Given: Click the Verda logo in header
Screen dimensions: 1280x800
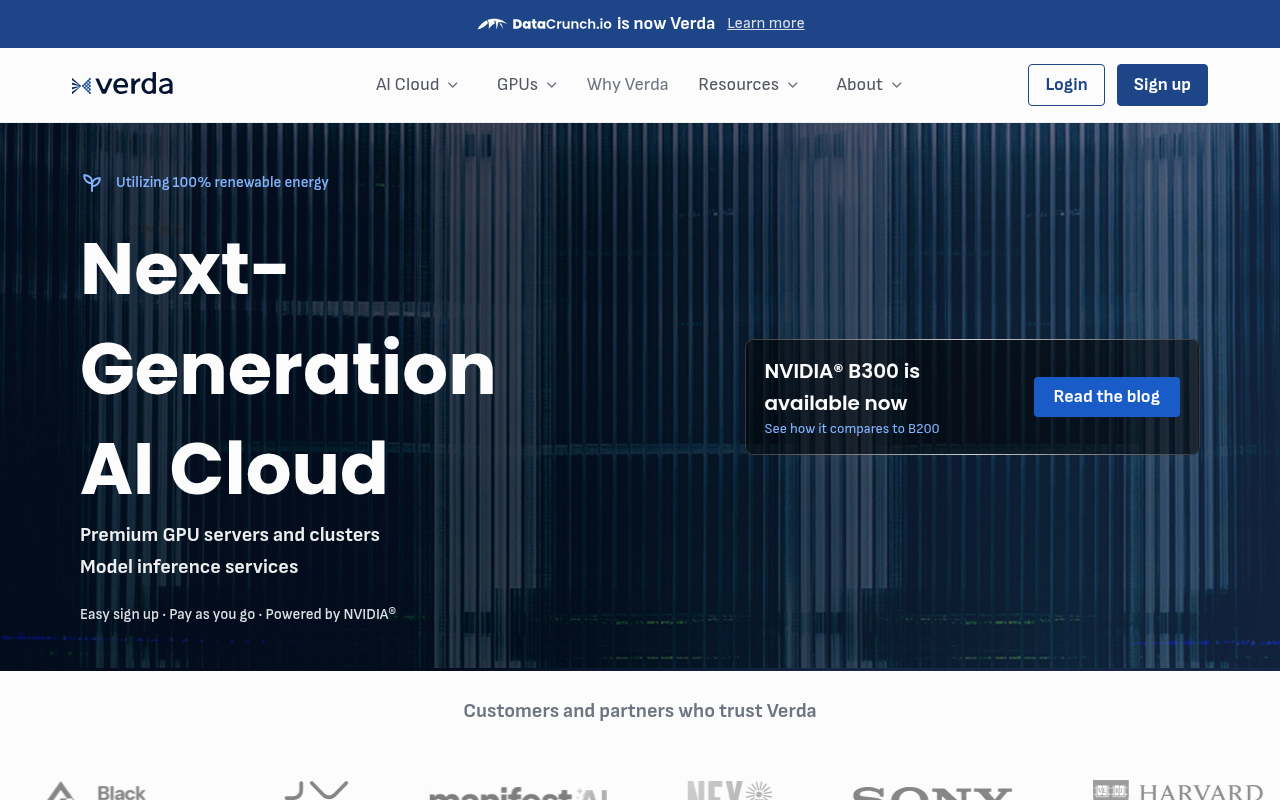Looking at the screenshot, I should point(122,85).
